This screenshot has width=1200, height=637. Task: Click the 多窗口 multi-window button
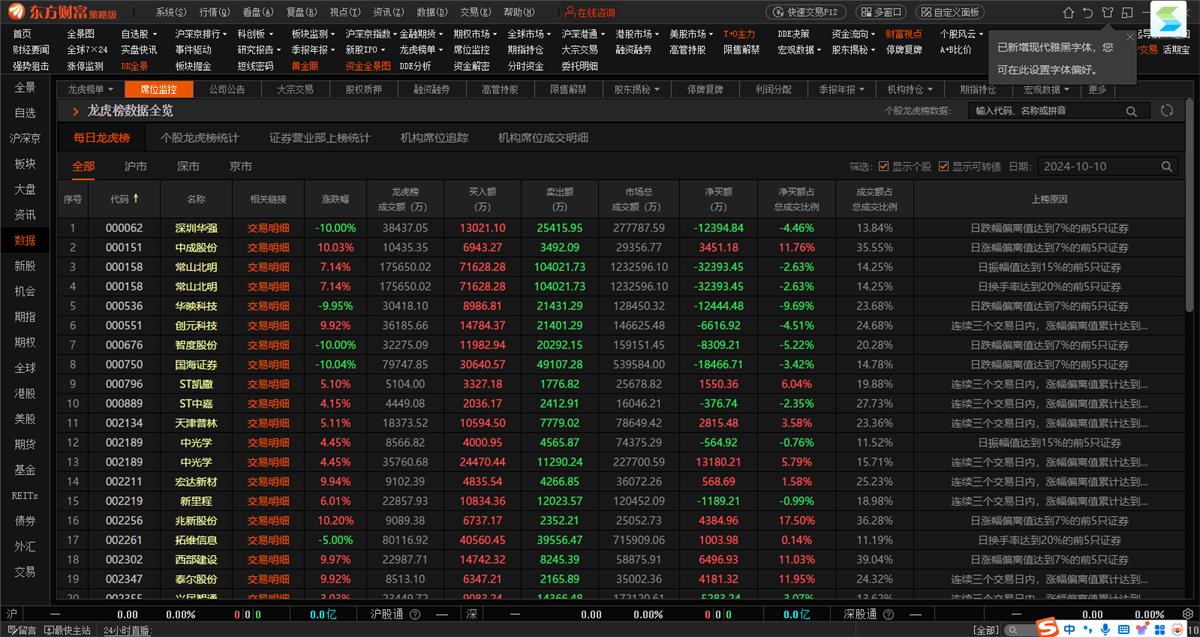[x=880, y=12]
